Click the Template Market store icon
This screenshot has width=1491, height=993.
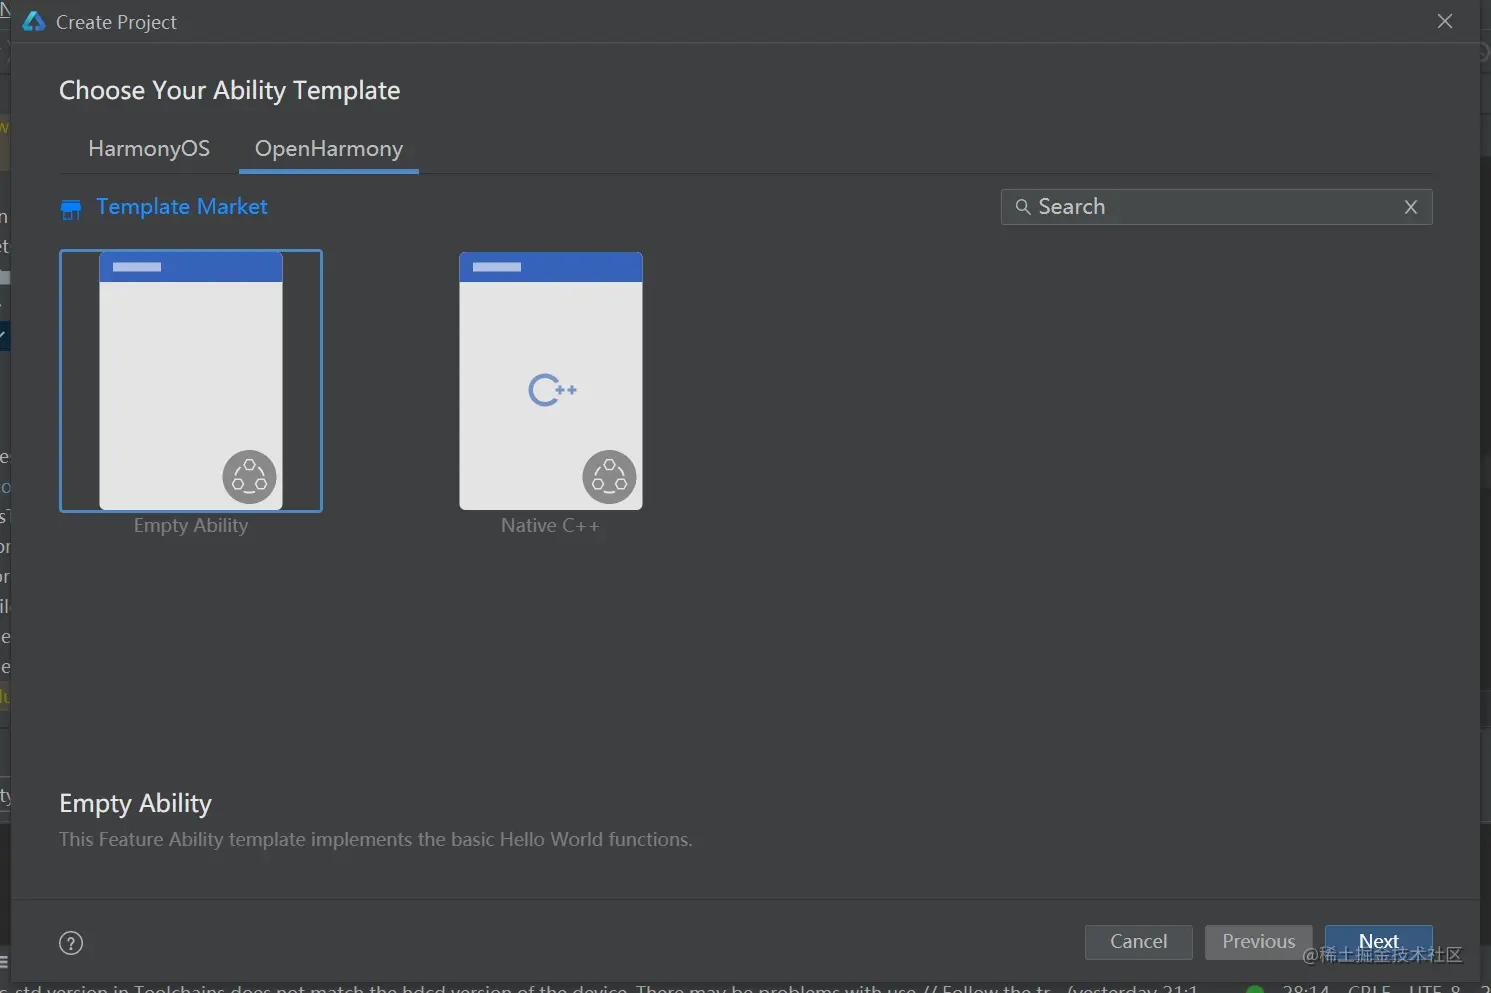point(71,208)
